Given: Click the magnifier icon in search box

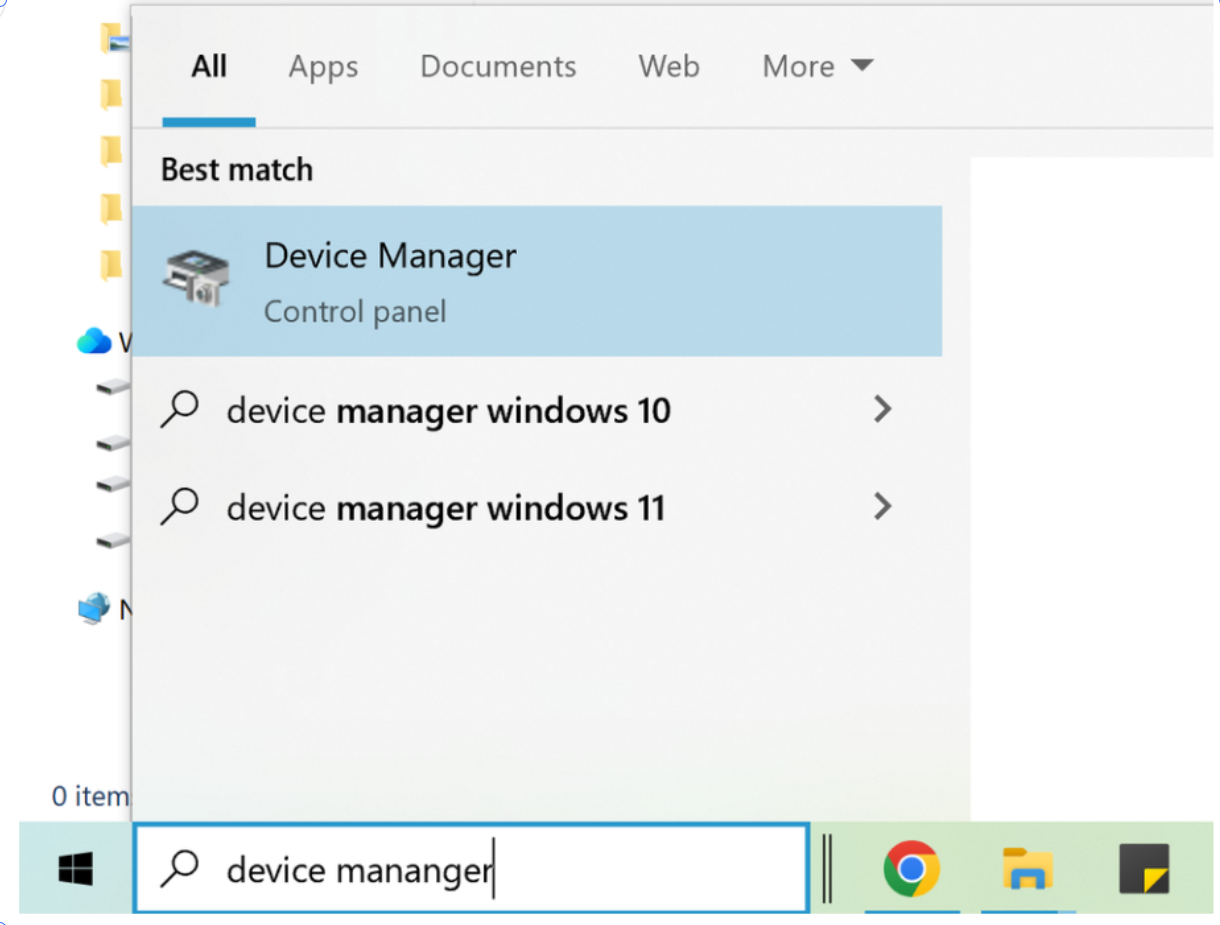Looking at the screenshot, I should tap(180, 869).
